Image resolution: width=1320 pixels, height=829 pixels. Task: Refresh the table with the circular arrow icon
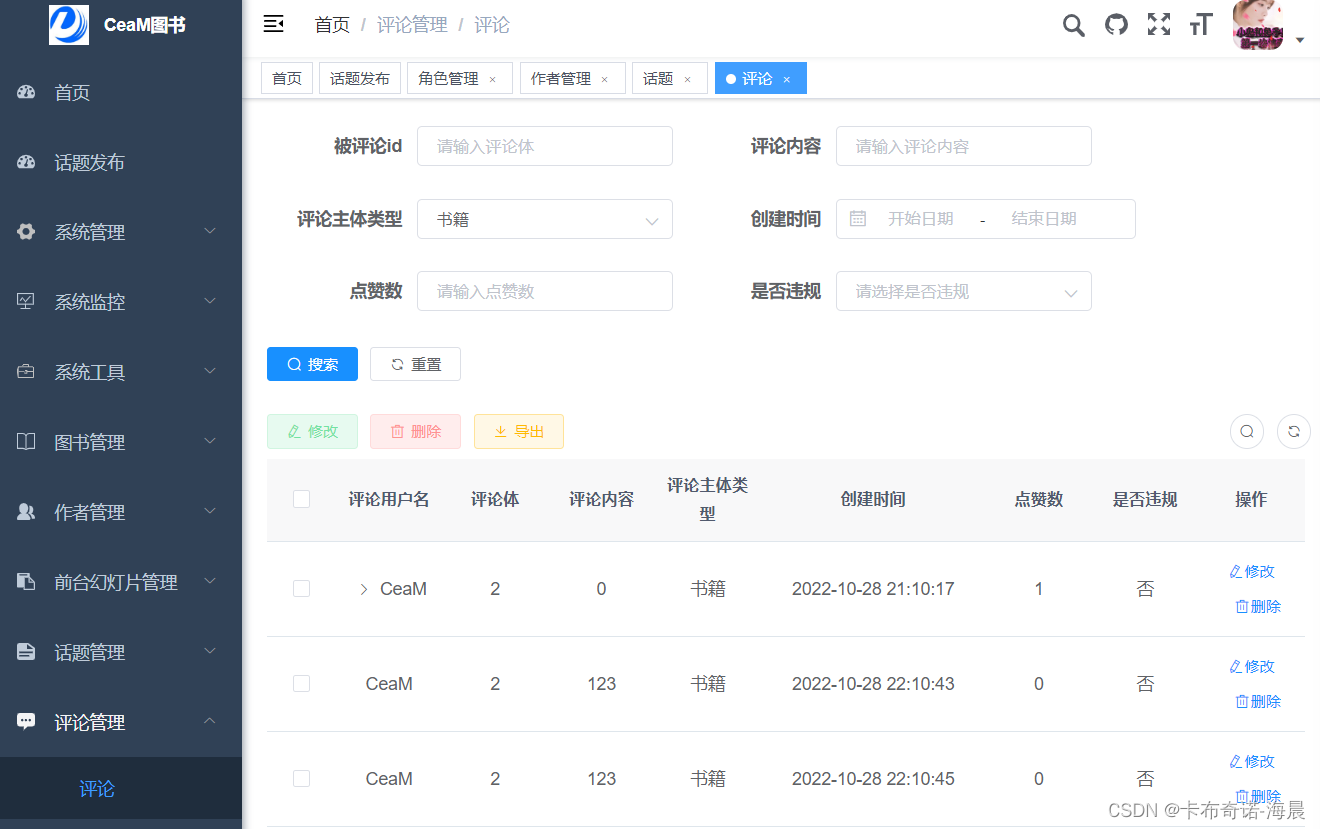[1293, 431]
